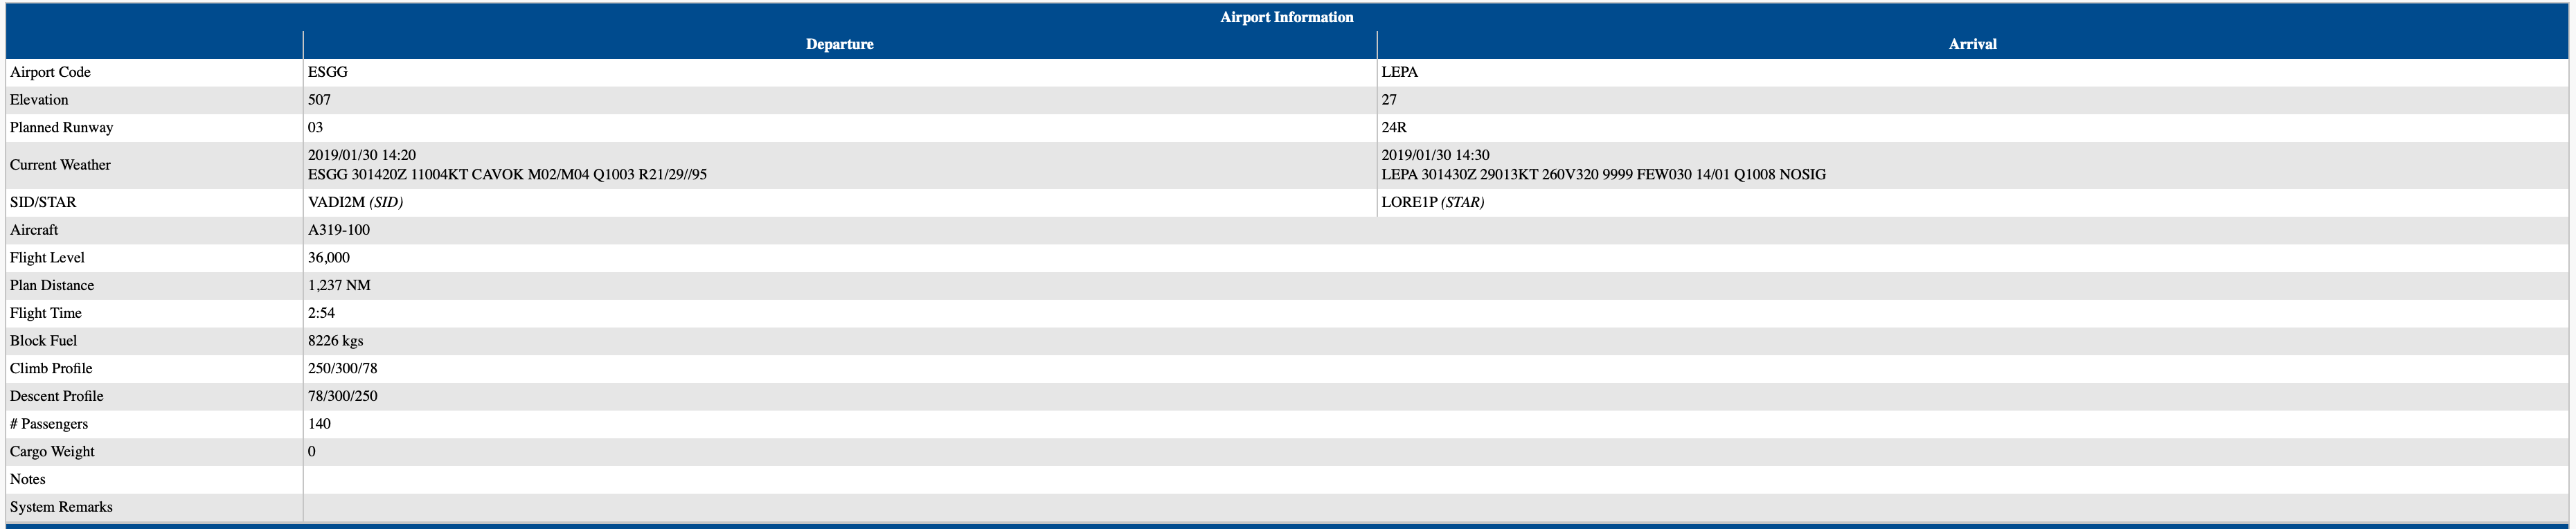Select the plan distance 1,237 NM

(x=339, y=285)
